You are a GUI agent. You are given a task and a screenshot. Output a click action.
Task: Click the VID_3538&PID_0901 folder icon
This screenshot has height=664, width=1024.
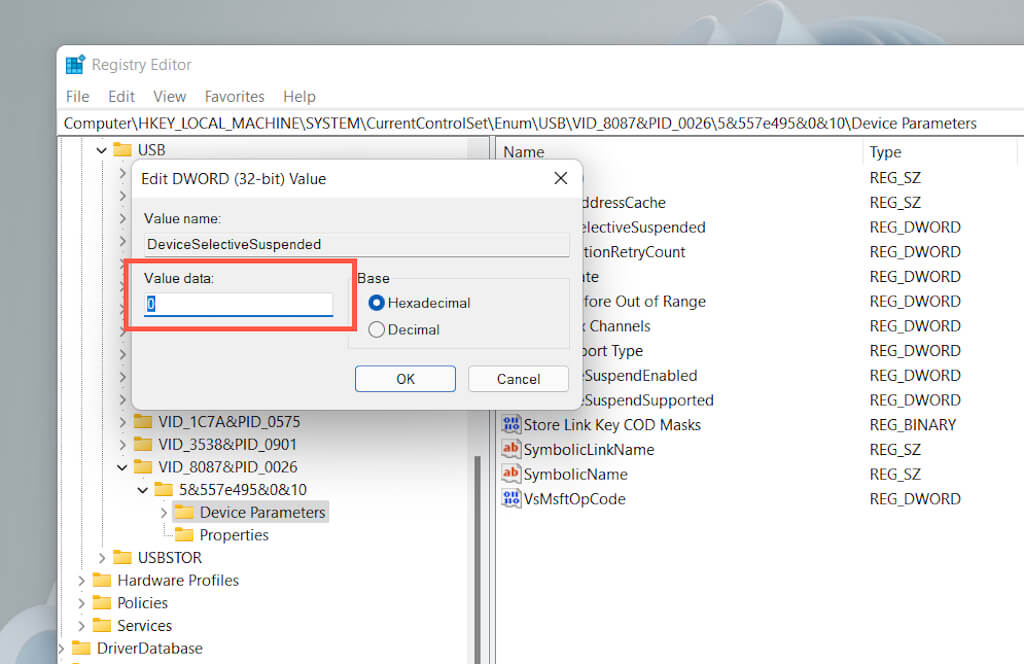tap(142, 444)
